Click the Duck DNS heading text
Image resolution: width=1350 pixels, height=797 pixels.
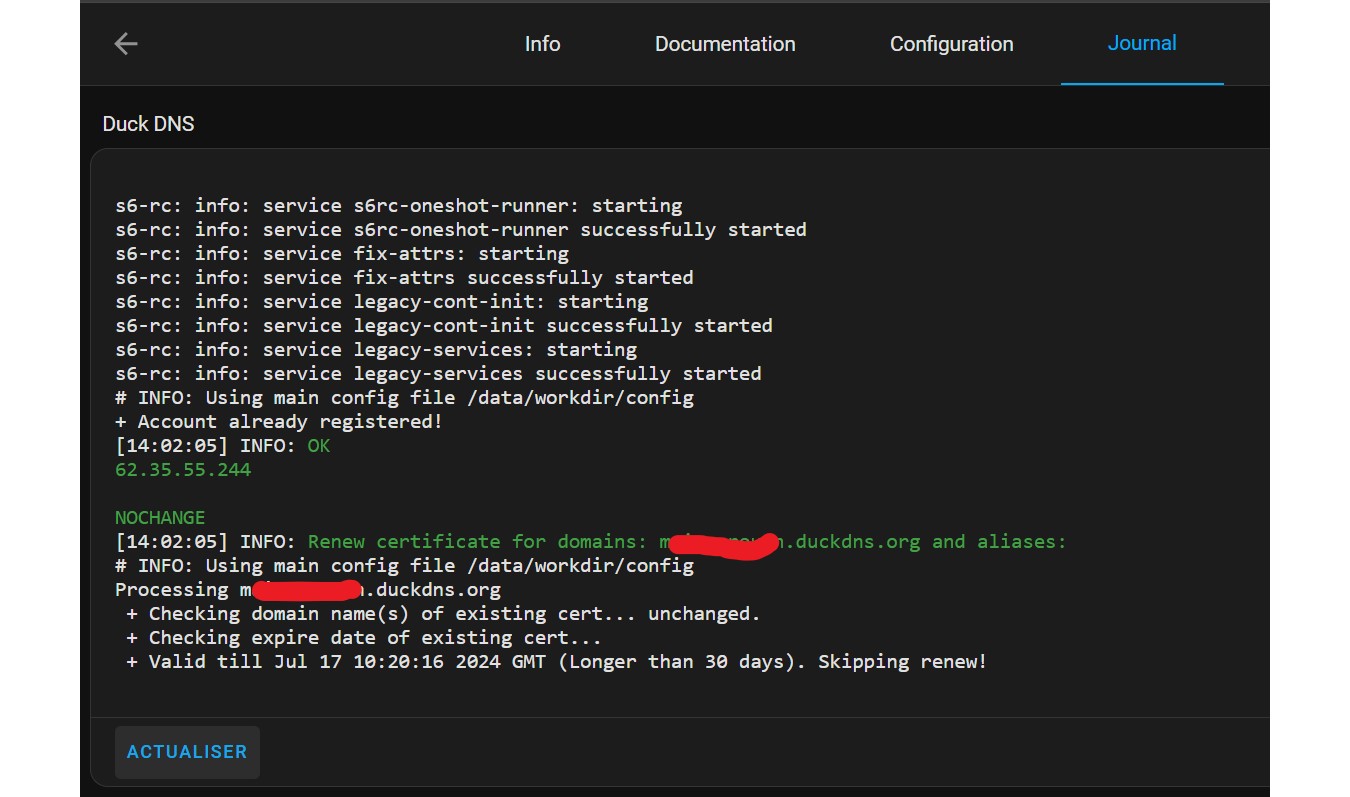click(x=148, y=124)
